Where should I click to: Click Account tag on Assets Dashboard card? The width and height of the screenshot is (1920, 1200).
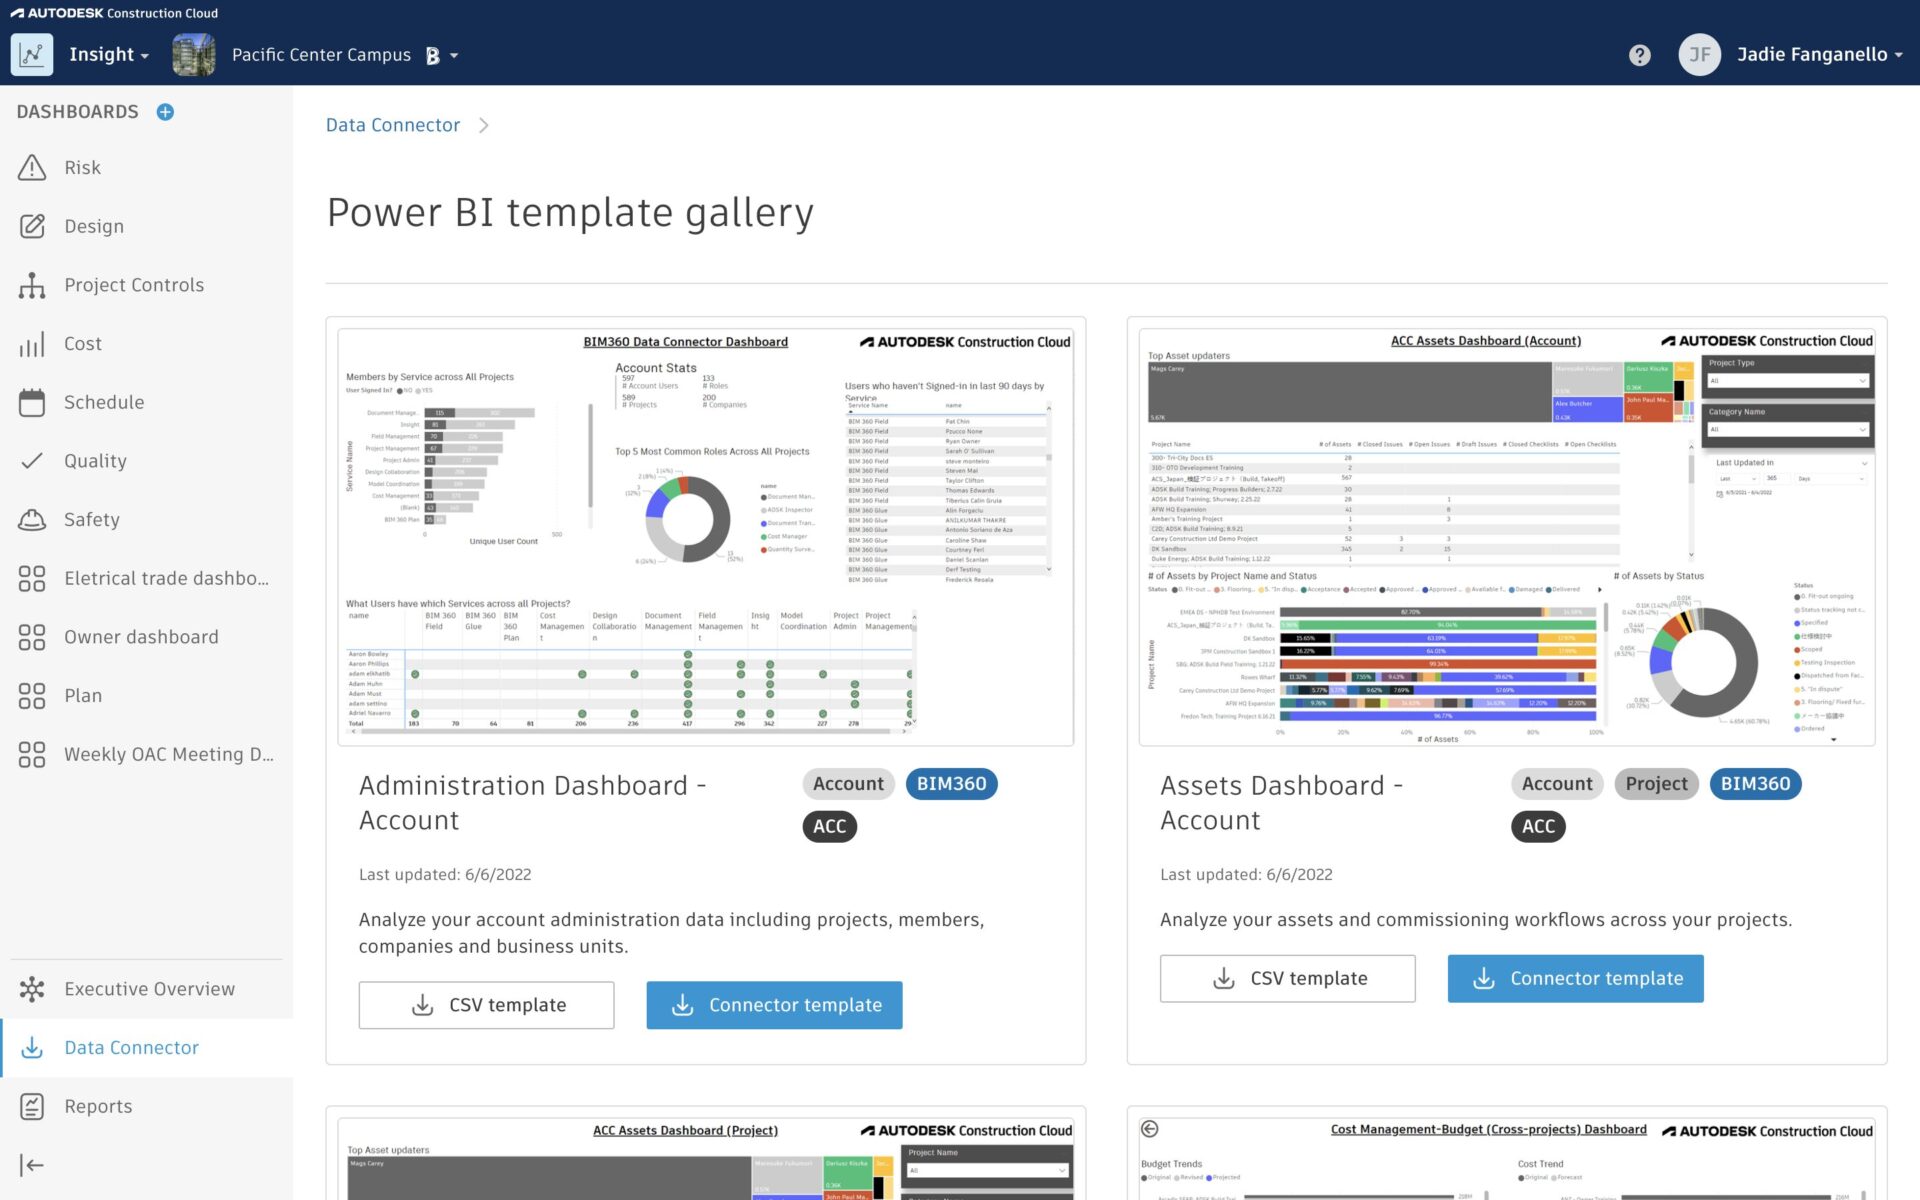tap(1557, 784)
